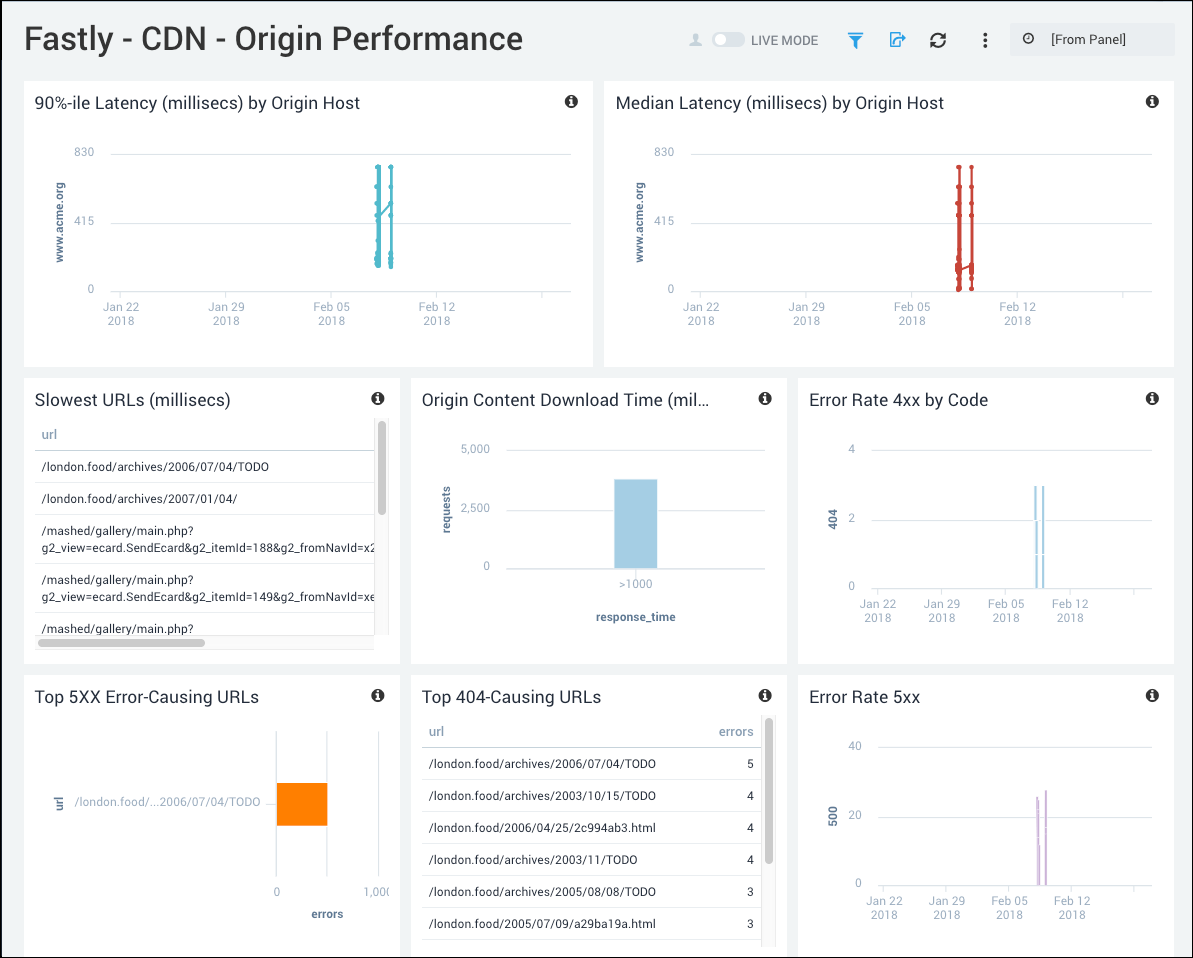Open the three-dot options menu

[985, 40]
